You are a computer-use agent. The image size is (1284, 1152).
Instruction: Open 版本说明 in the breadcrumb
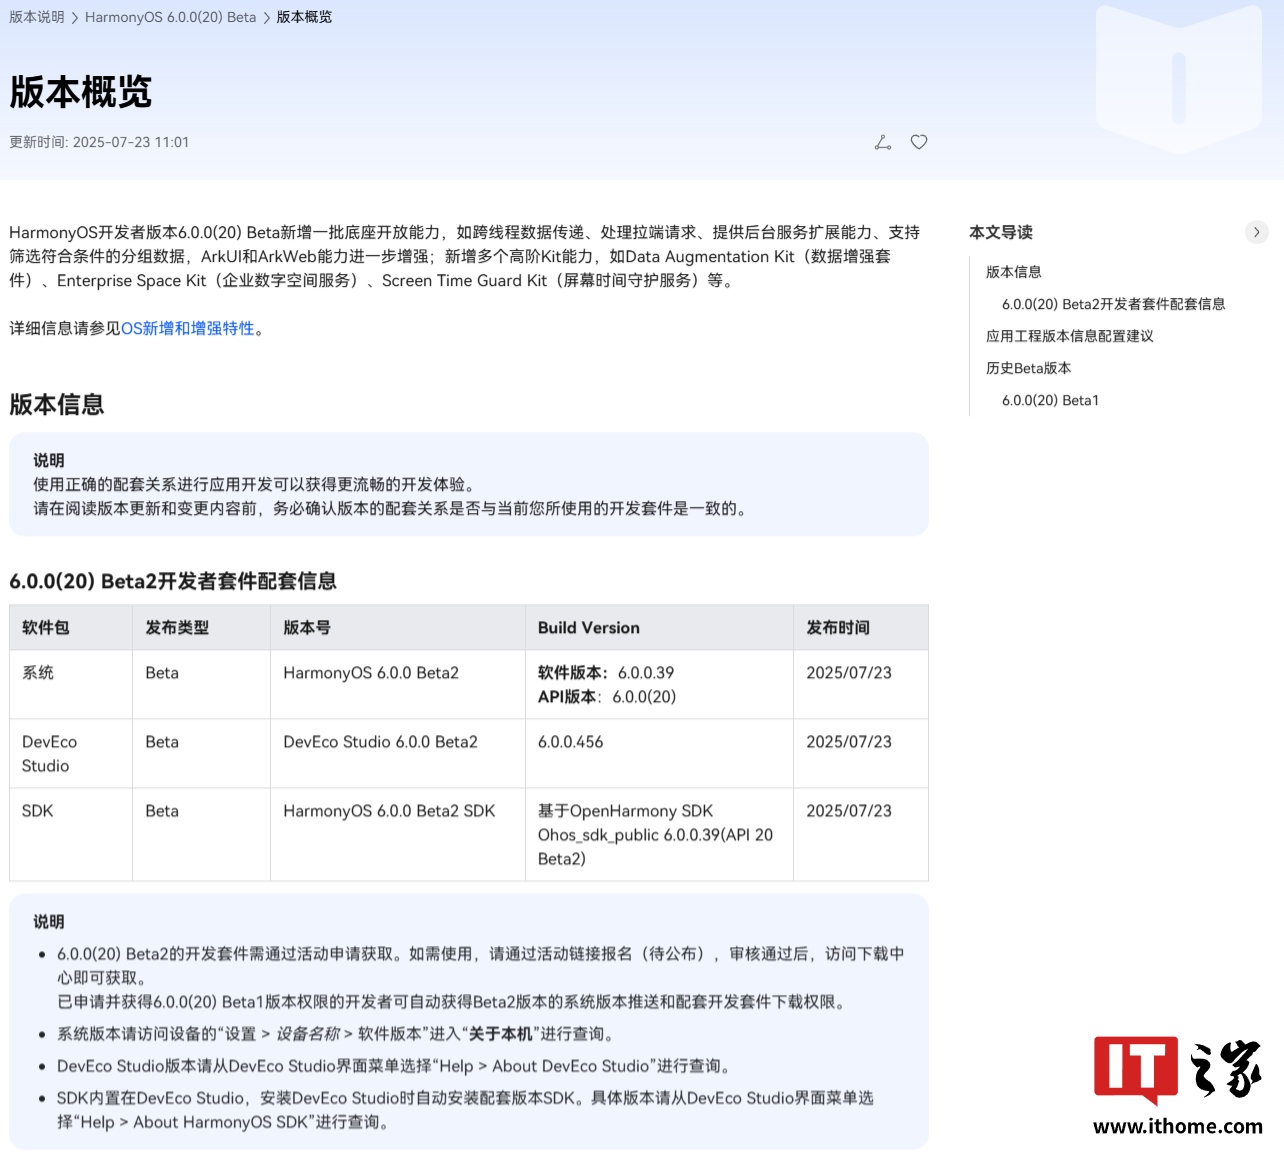[37, 17]
